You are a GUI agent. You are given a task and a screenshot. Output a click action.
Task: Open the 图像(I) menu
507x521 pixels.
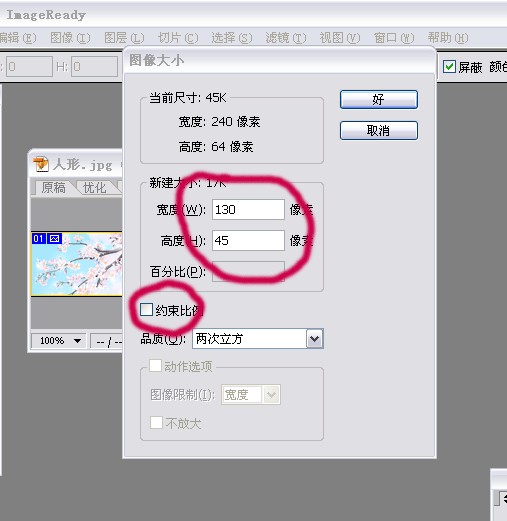[x=70, y=38]
